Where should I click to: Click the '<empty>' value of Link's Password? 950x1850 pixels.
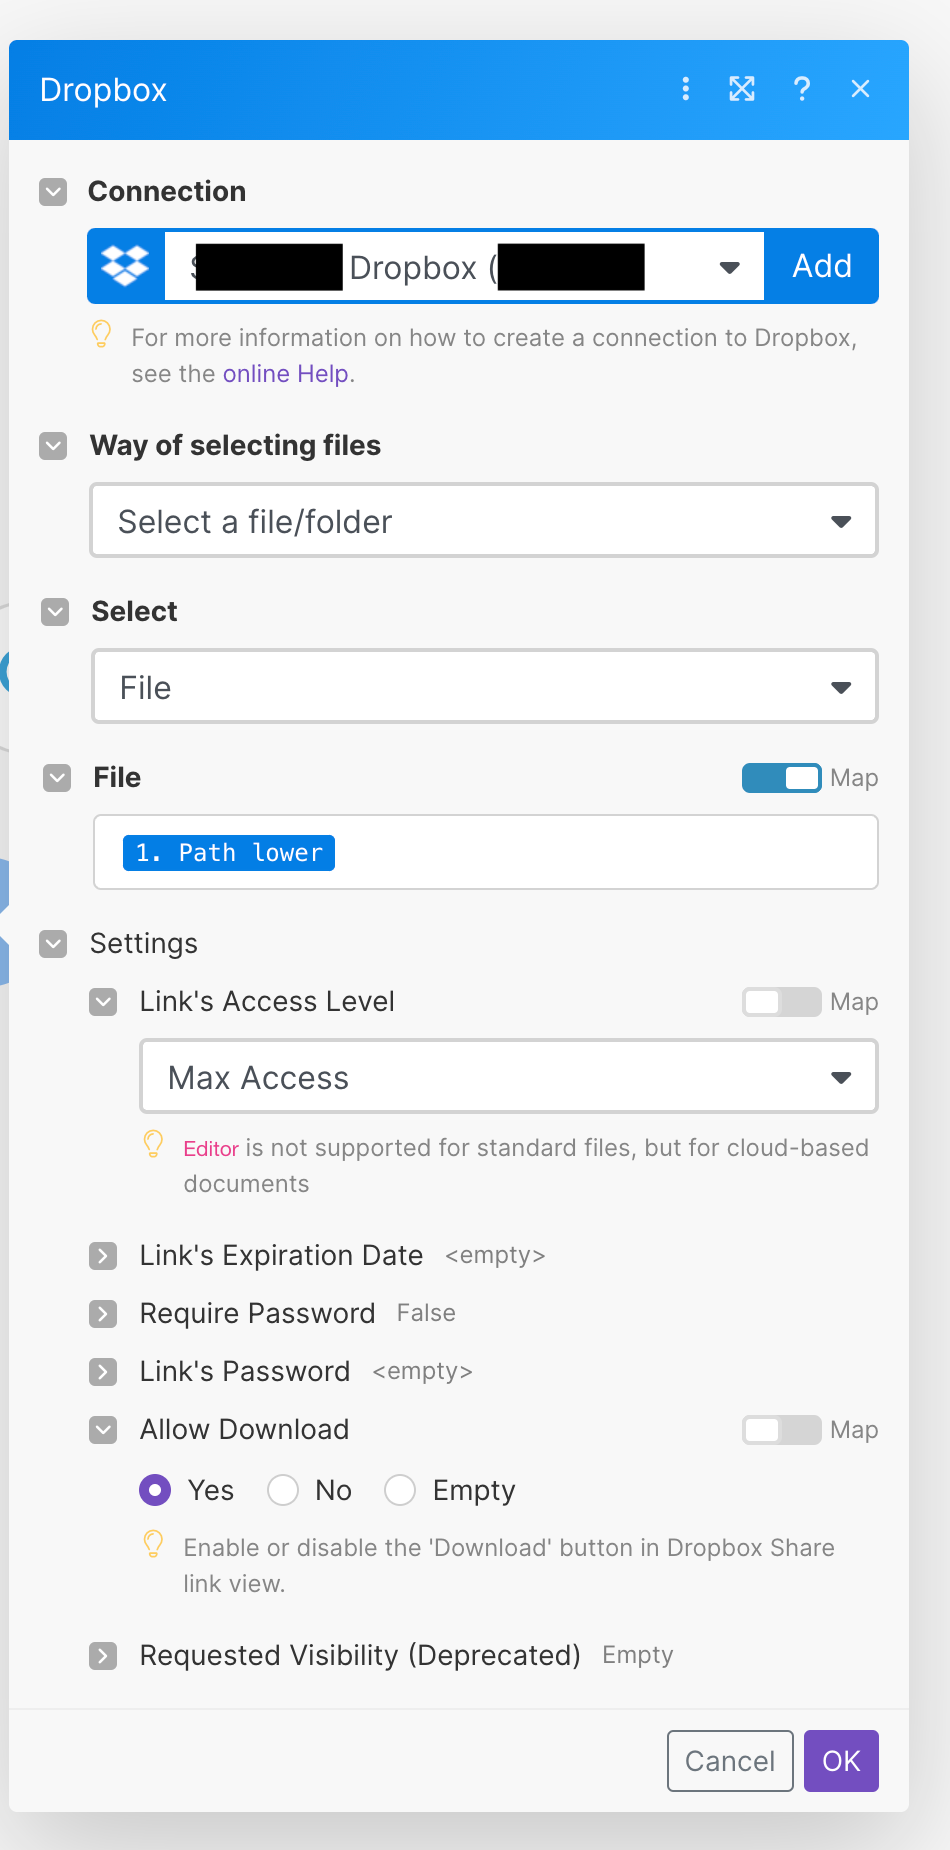422,1371
